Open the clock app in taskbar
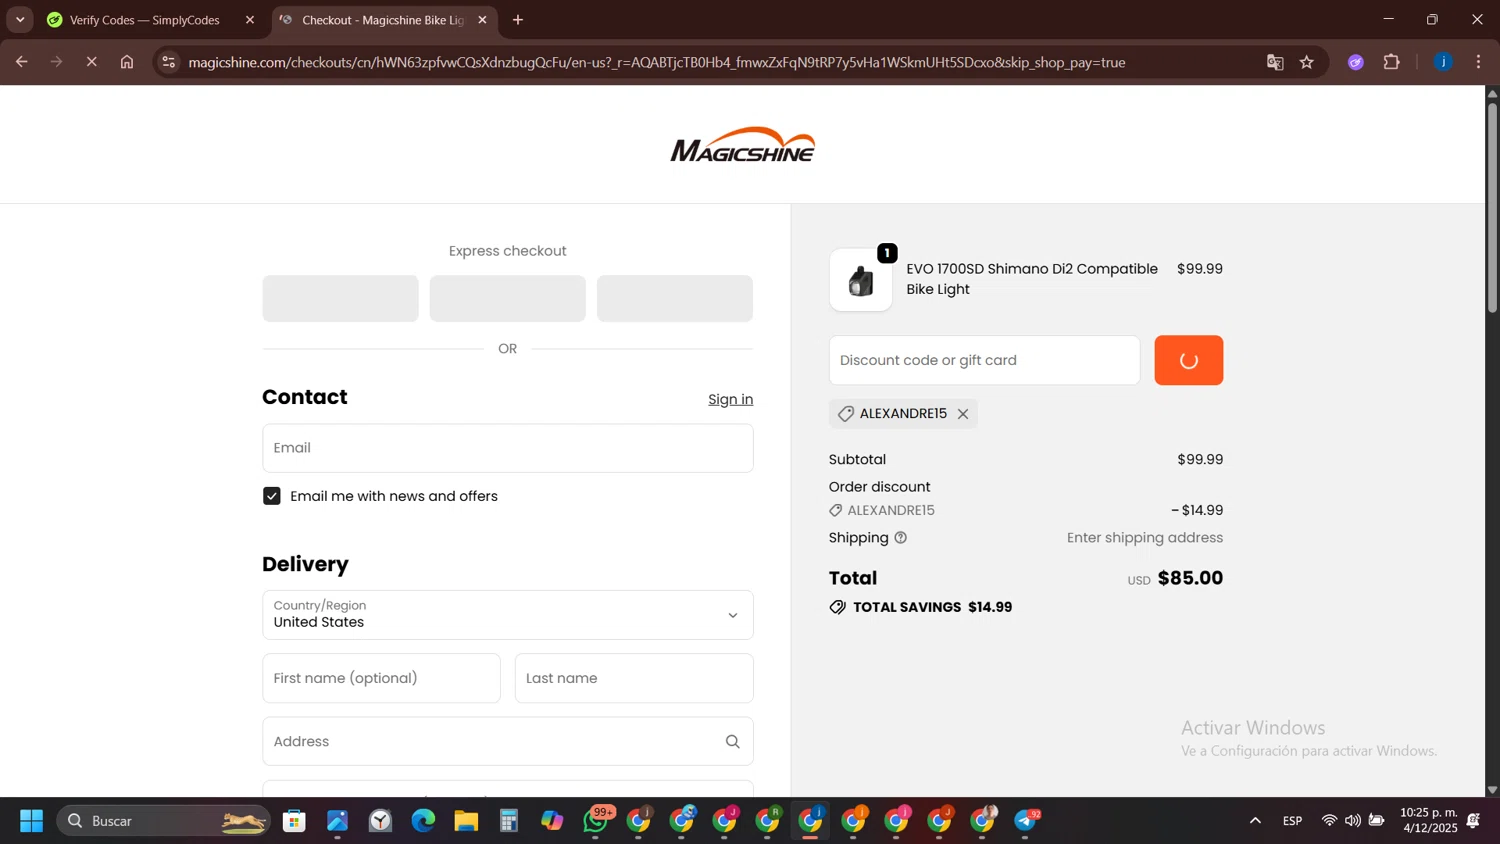The width and height of the screenshot is (1500, 844). tap(380, 821)
